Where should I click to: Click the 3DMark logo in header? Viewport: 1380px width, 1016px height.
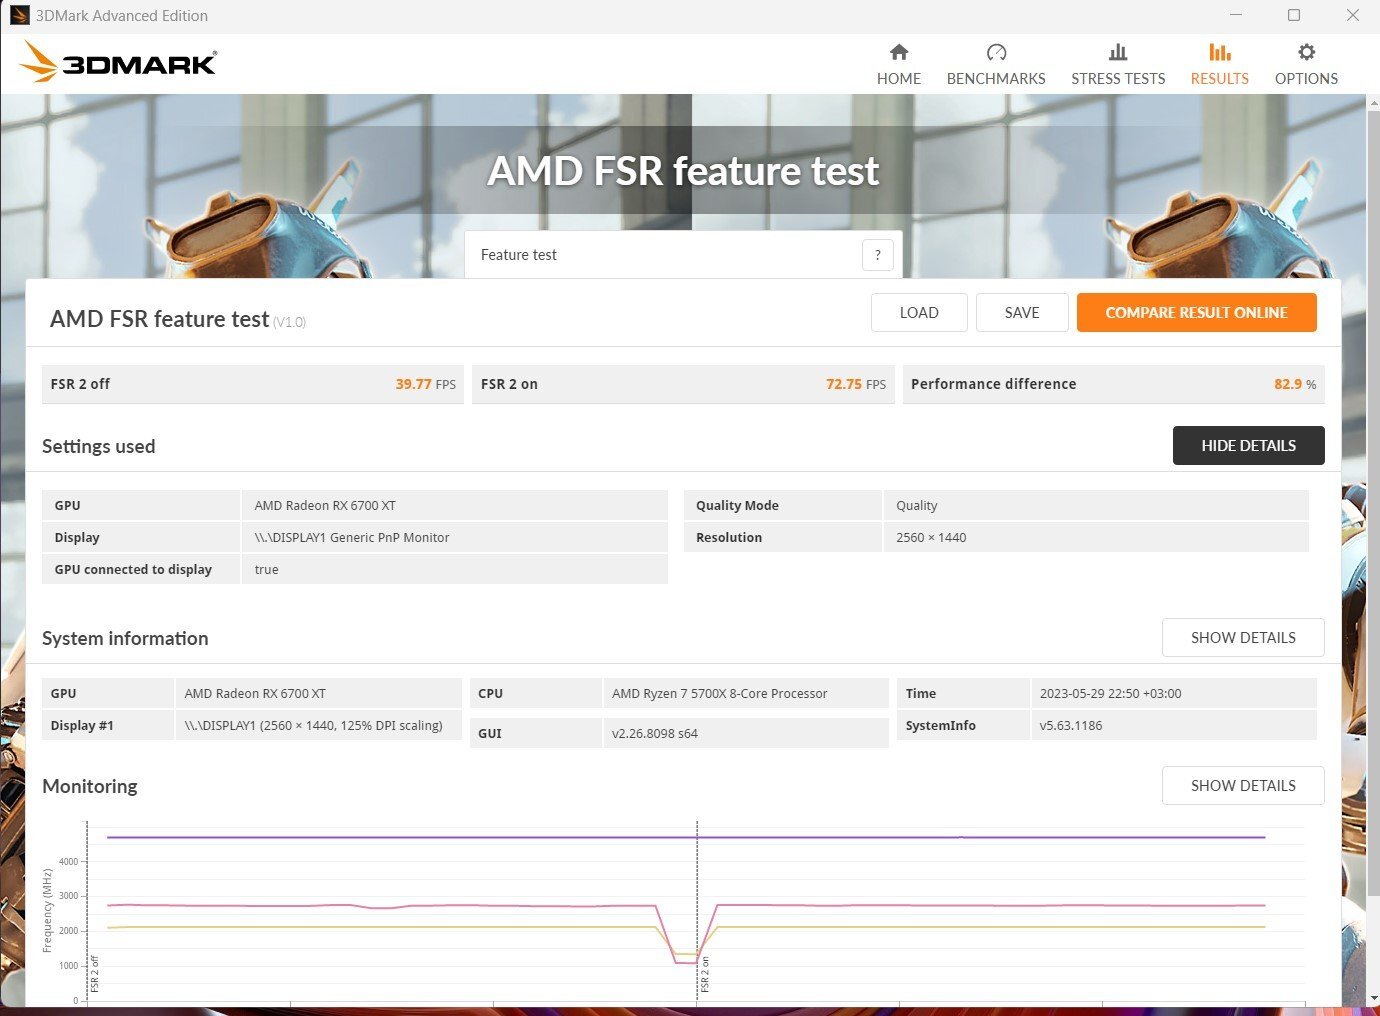click(118, 62)
